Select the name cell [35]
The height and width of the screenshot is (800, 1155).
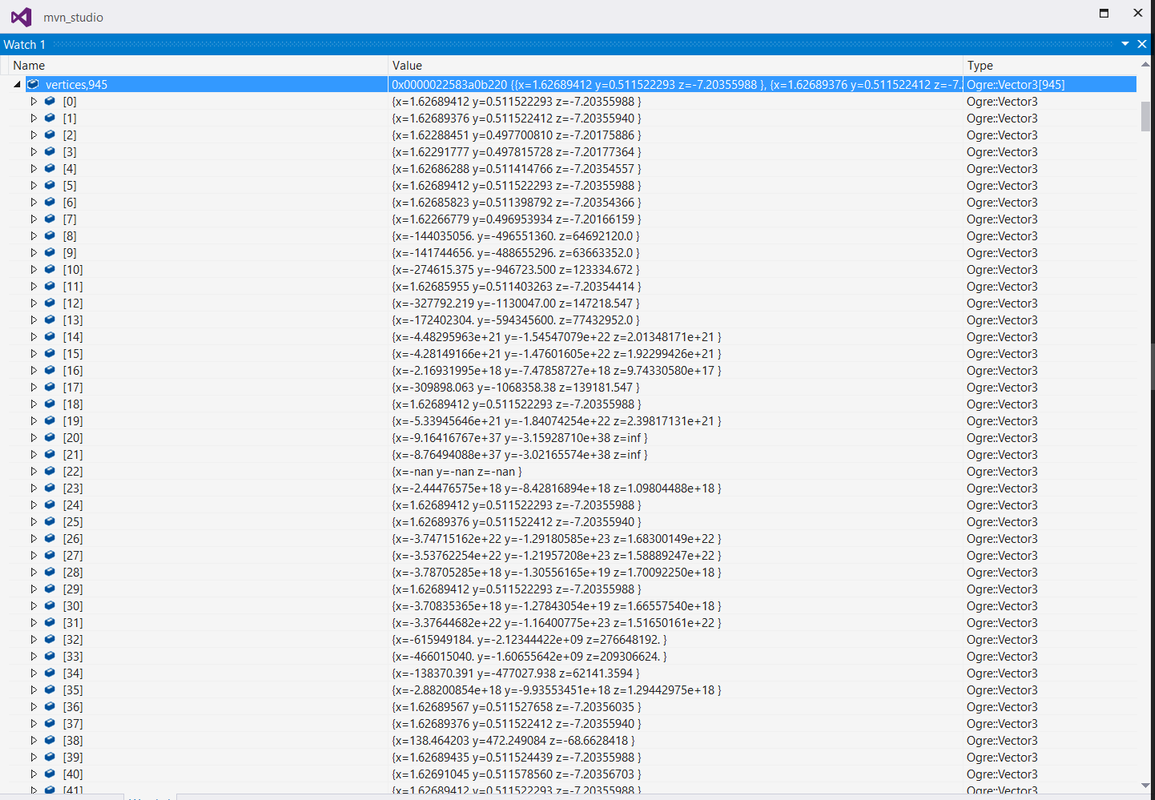(73, 690)
